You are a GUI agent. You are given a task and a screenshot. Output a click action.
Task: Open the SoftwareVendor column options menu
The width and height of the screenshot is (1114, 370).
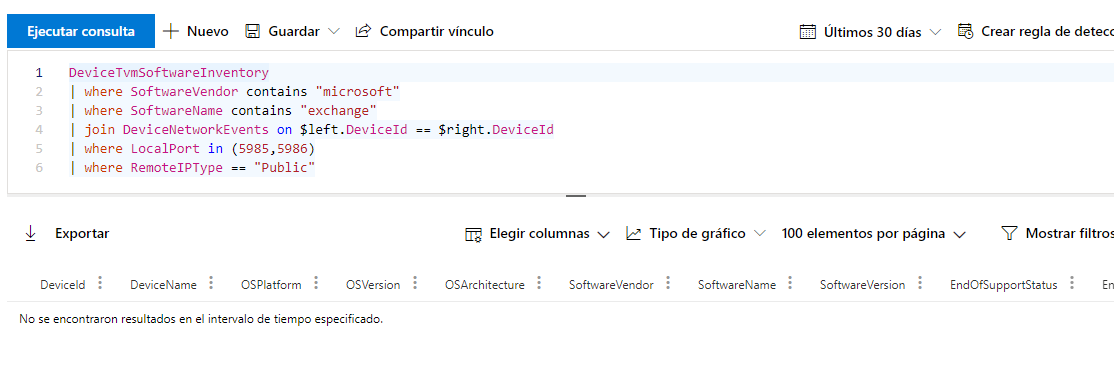tap(668, 283)
